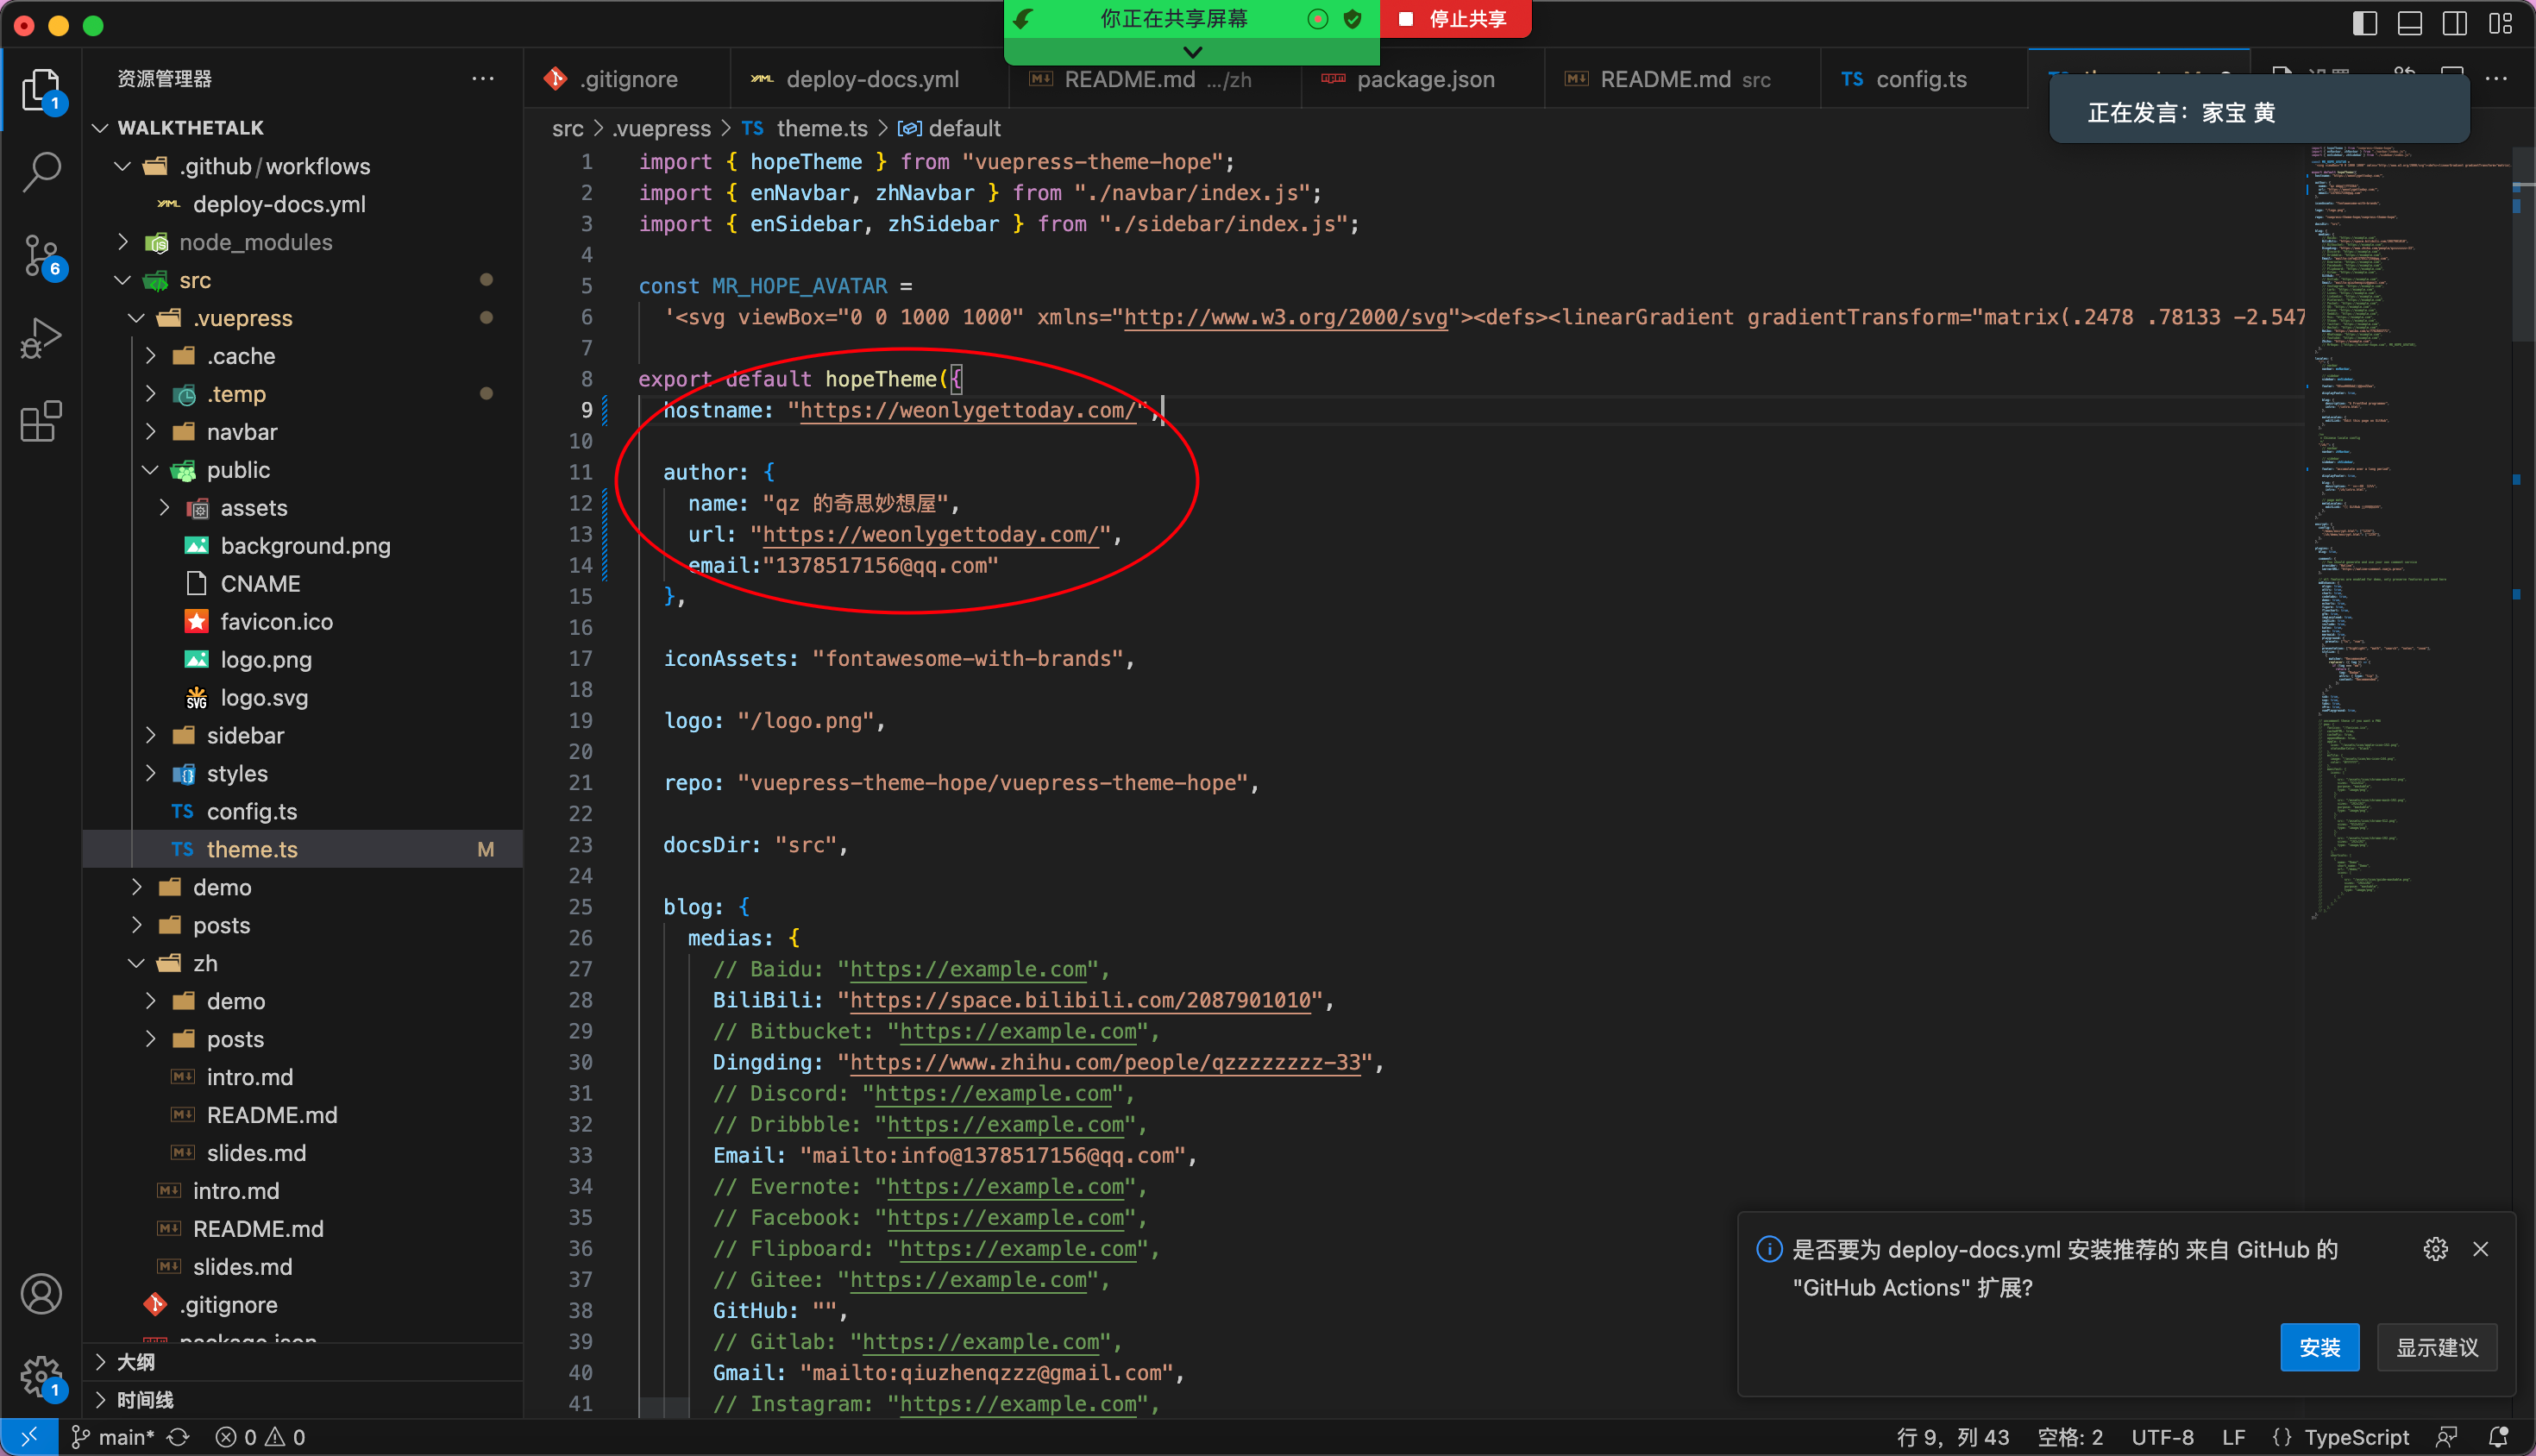Open background.png in explorer
The image size is (2536, 1456).
pyautogui.click(x=304, y=546)
